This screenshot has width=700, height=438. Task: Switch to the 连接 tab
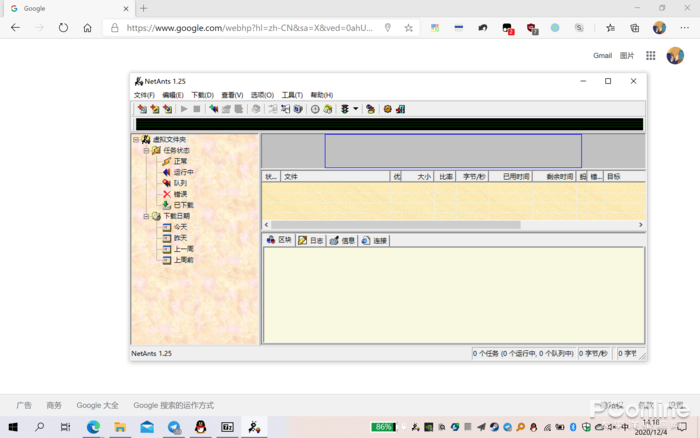coord(374,241)
